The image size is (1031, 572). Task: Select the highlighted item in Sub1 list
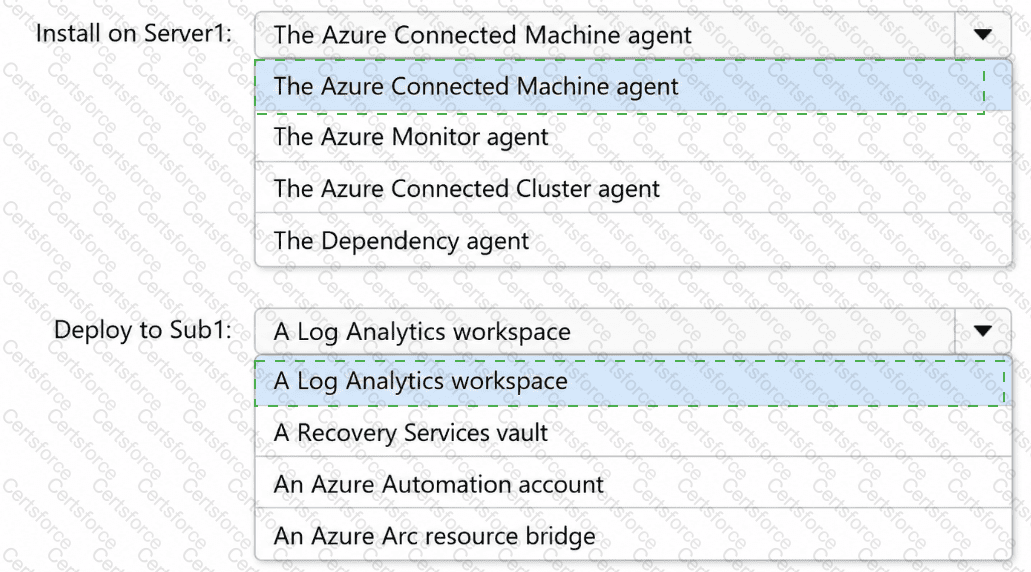click(633, 381)
